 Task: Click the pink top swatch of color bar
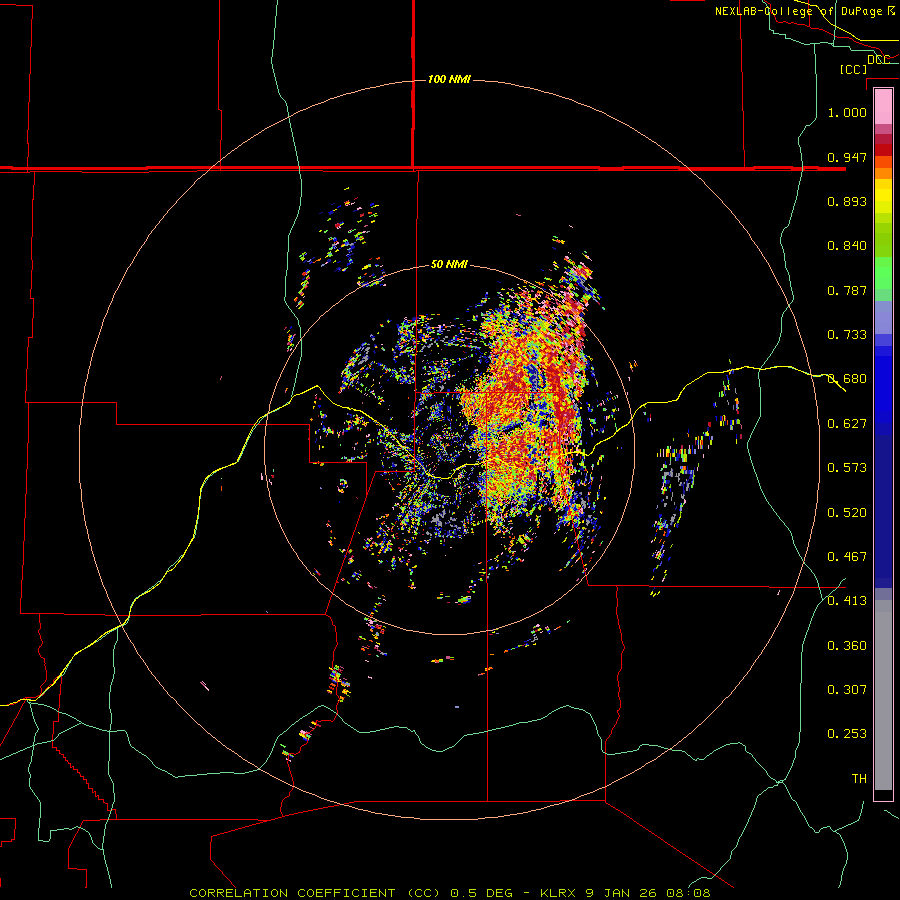pos(883,106)
